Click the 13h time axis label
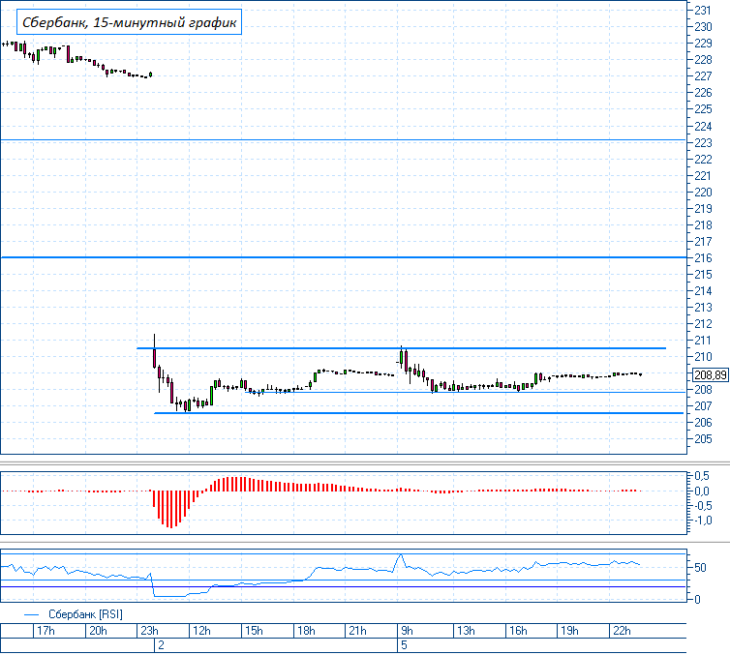The height and width of the screenshot is (655, 730). point(466,631)
